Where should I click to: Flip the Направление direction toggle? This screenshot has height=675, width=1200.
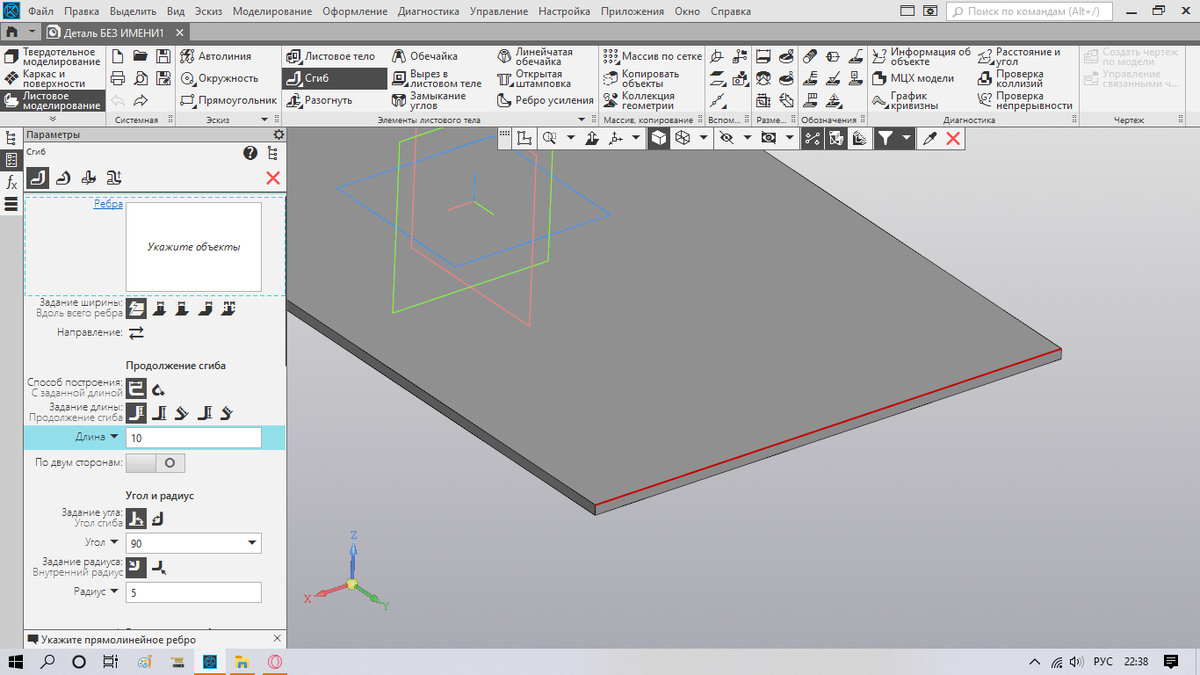click(x=136, y=331)
